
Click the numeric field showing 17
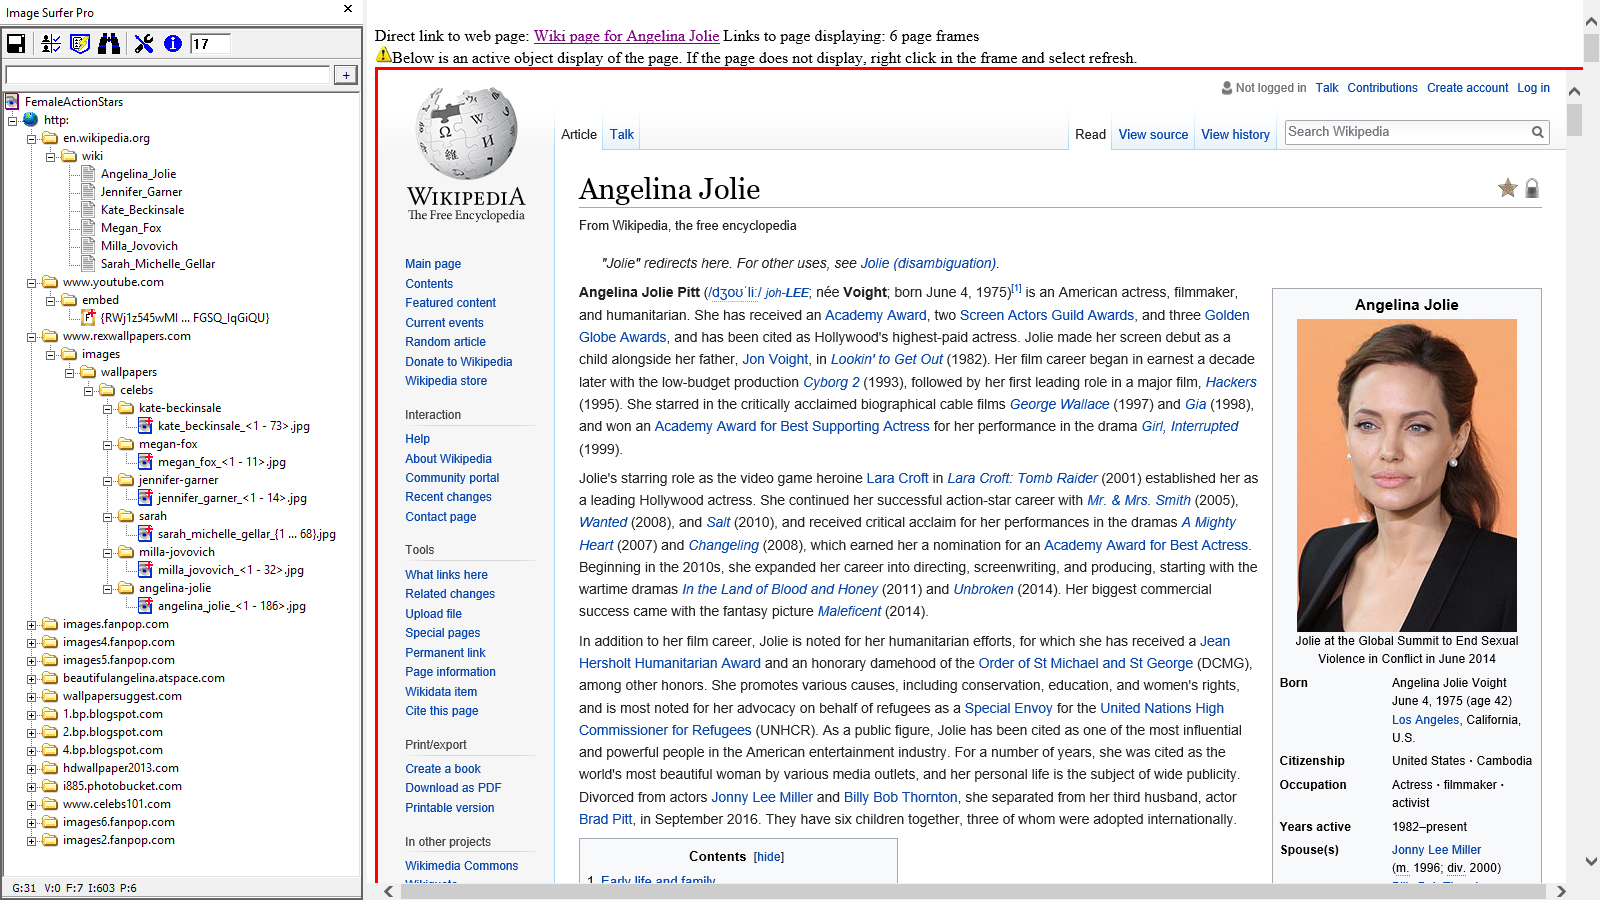click(210, 43)
